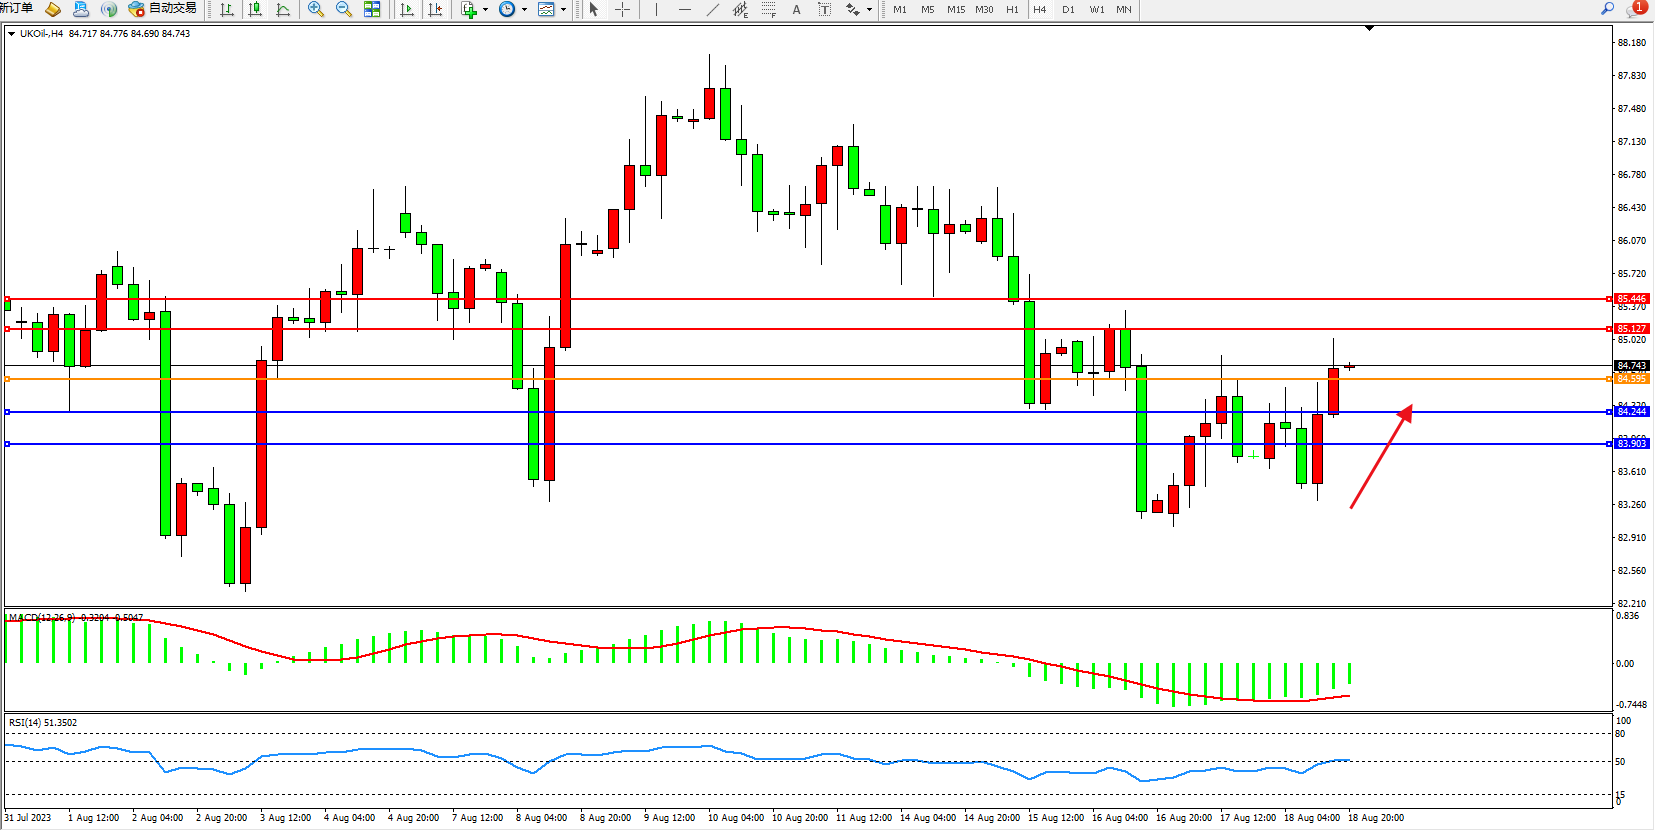Select the crosshair tool

point(622,9)
